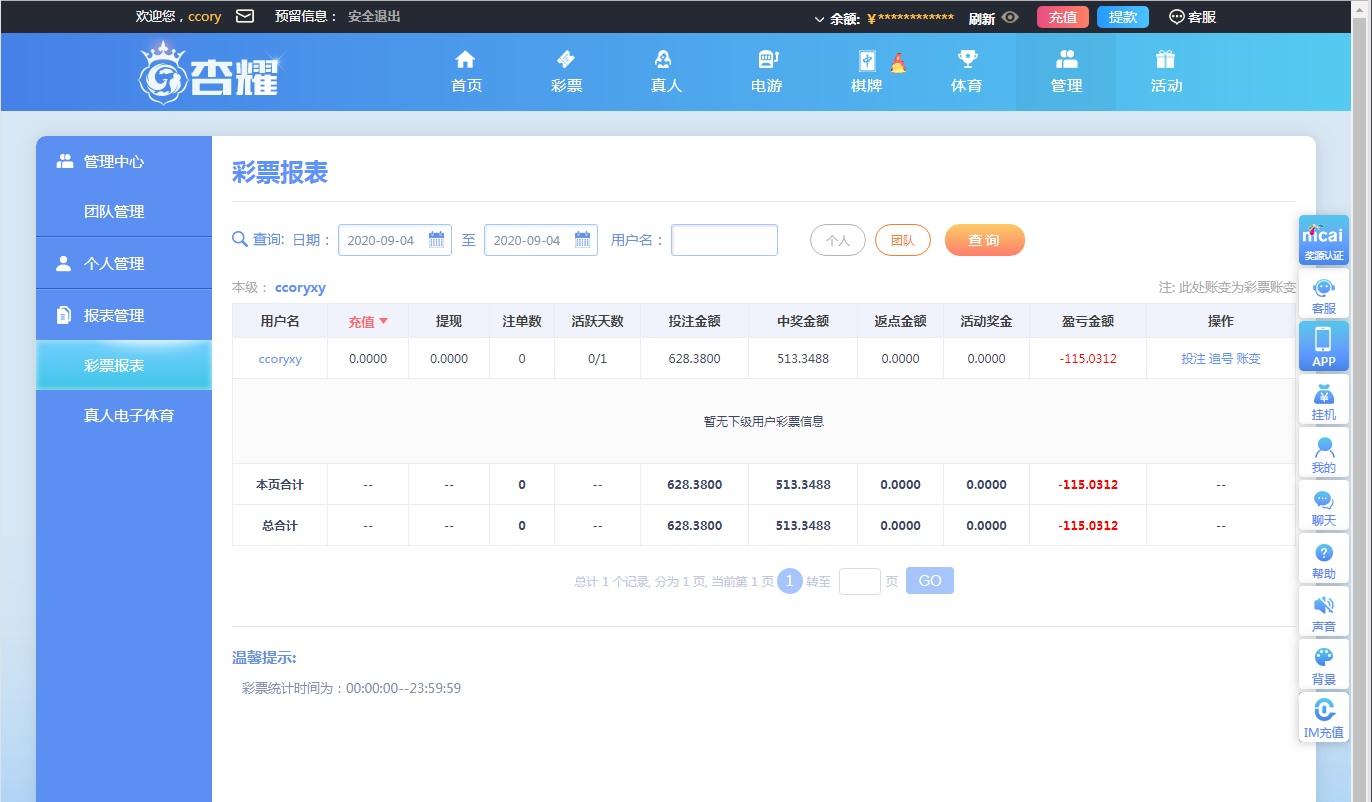
Task: Go to 彩票 in top navigation
Action: pos(566,72)
